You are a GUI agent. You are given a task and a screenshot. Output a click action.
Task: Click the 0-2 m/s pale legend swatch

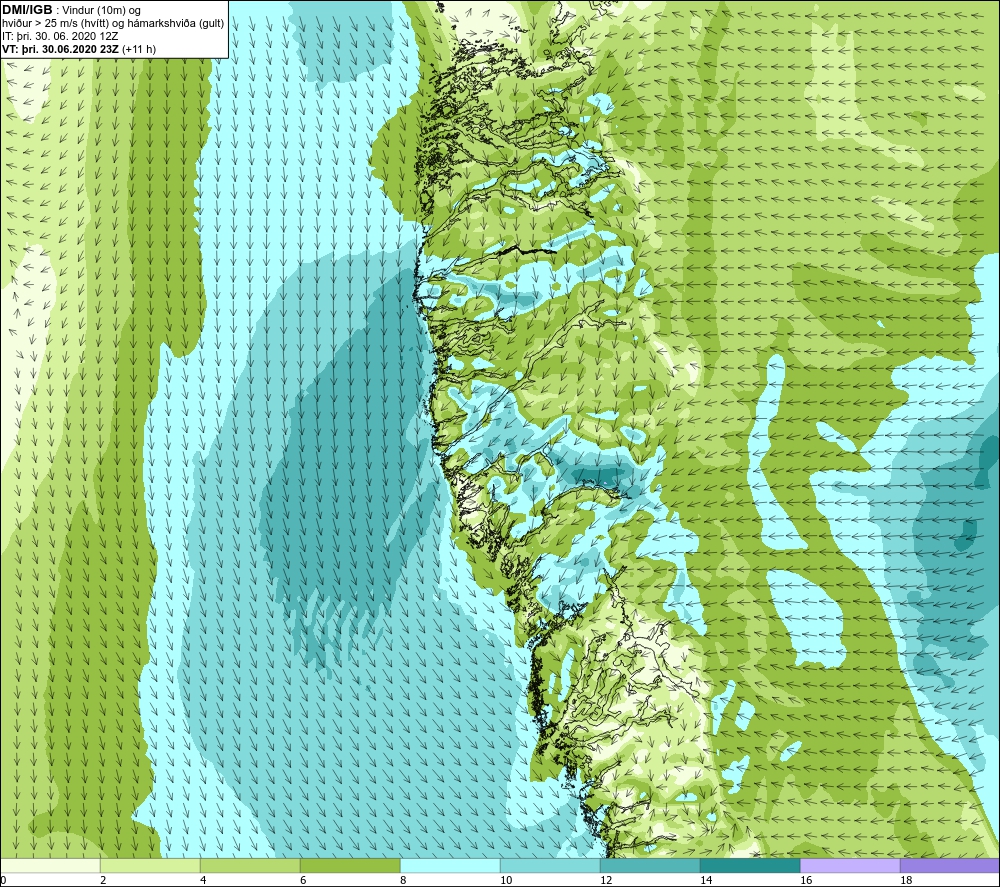(50, 865)
